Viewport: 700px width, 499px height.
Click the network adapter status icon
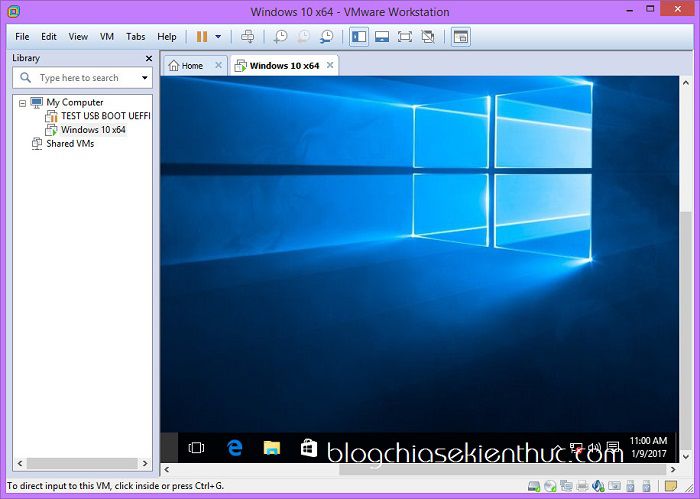click(566, 486)
